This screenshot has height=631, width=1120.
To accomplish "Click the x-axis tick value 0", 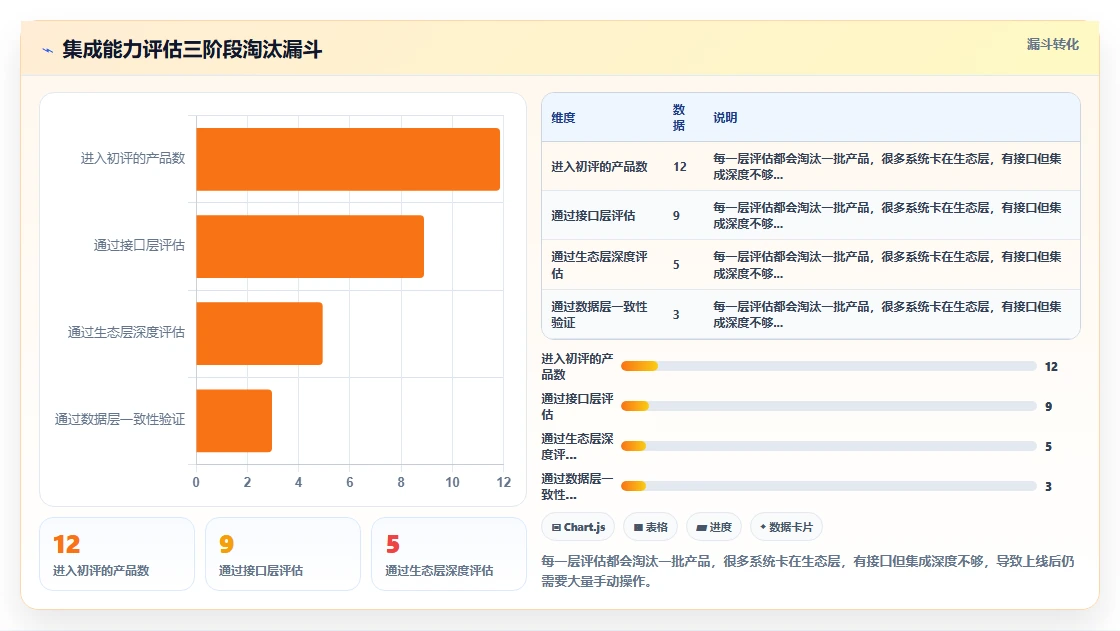I will (x=196, y=482).
